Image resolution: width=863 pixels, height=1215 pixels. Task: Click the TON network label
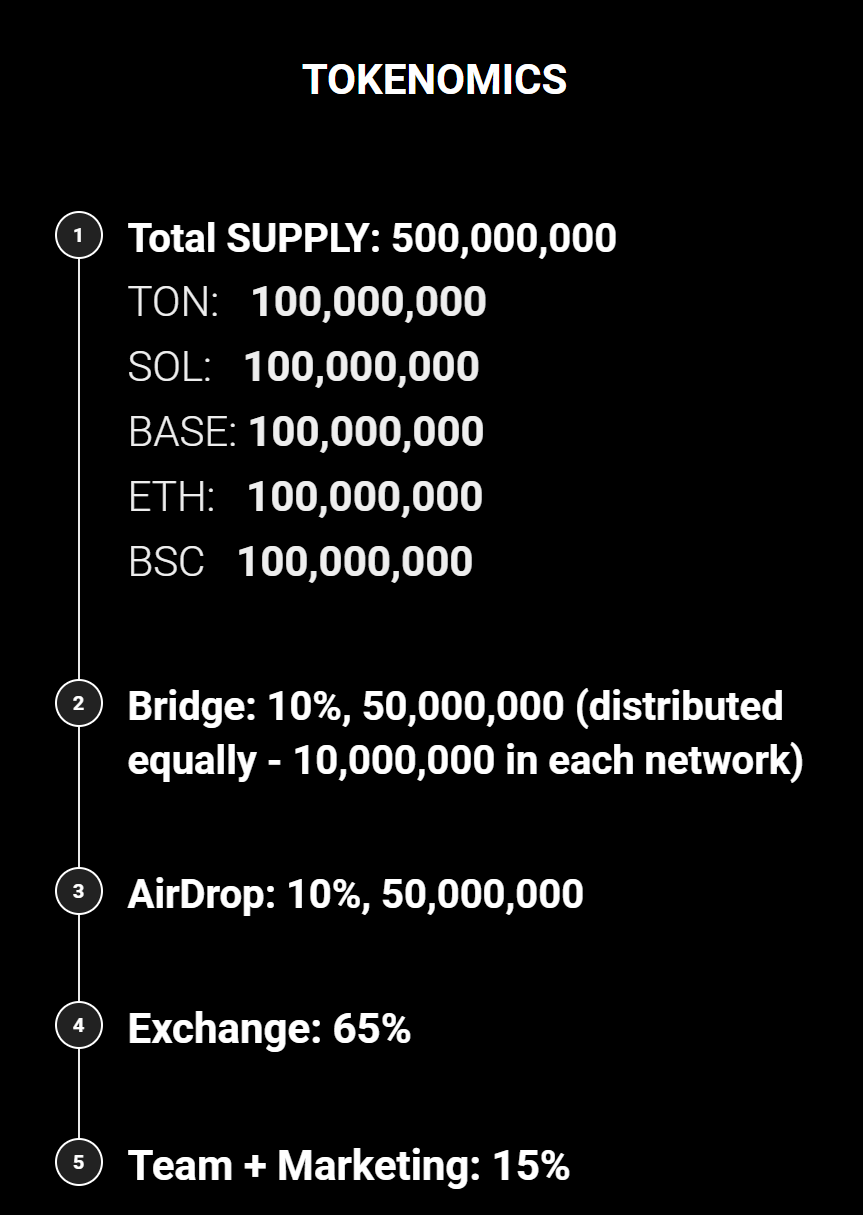pyautogui.click(x=173, y=302)
